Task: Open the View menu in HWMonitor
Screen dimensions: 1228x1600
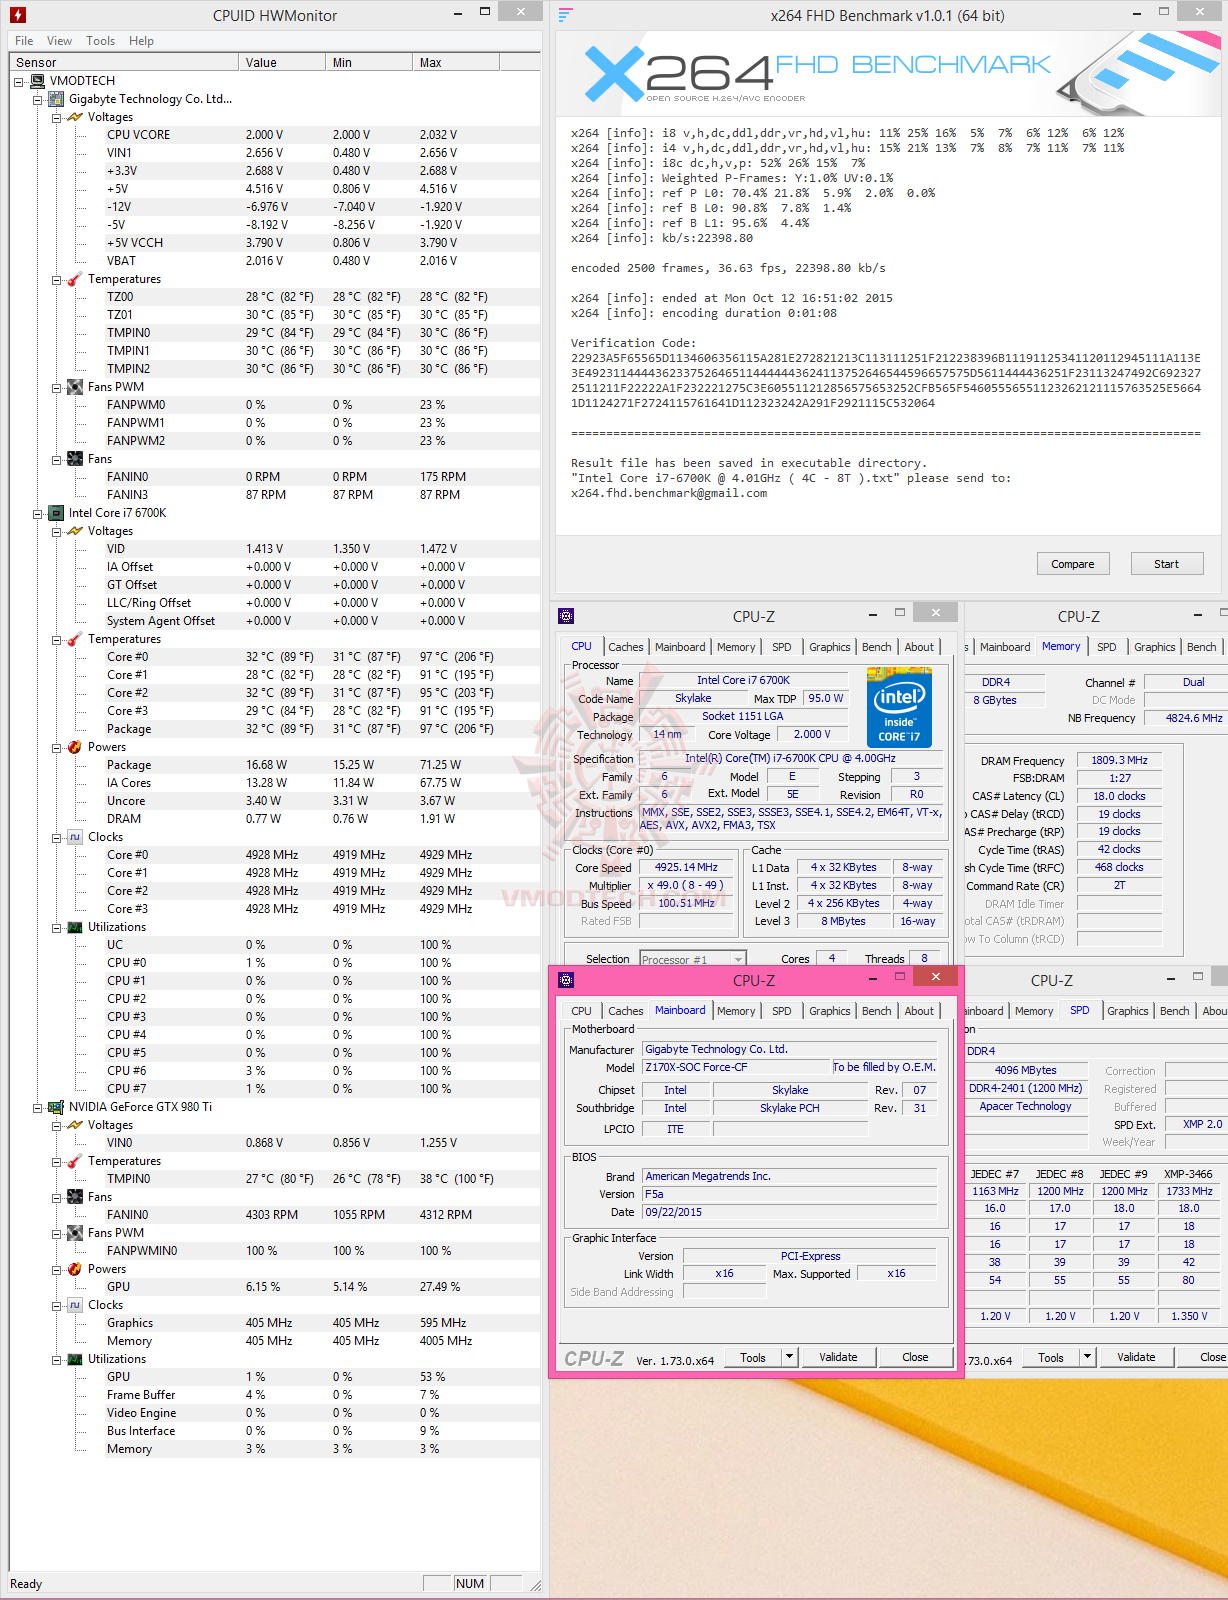Action: 59,41
